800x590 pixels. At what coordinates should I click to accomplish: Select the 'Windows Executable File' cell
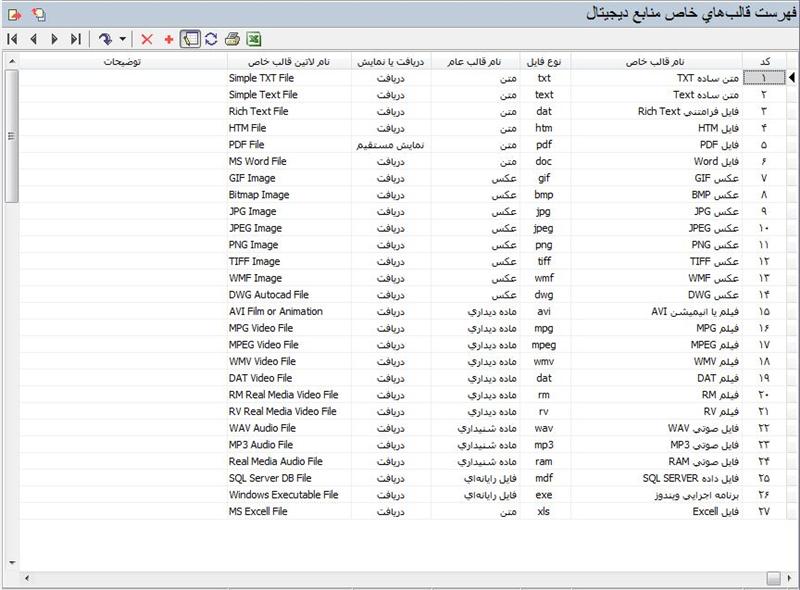point(289,495)
